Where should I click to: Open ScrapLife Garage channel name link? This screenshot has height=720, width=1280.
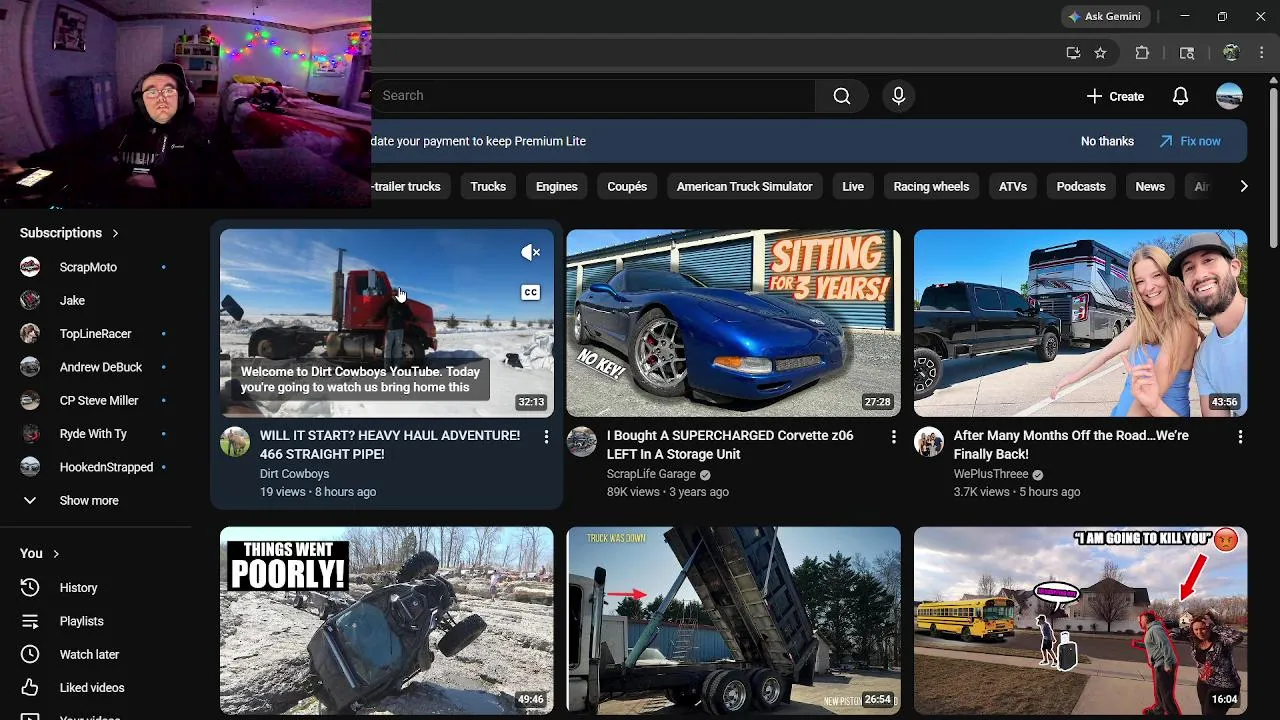point(651,474)
